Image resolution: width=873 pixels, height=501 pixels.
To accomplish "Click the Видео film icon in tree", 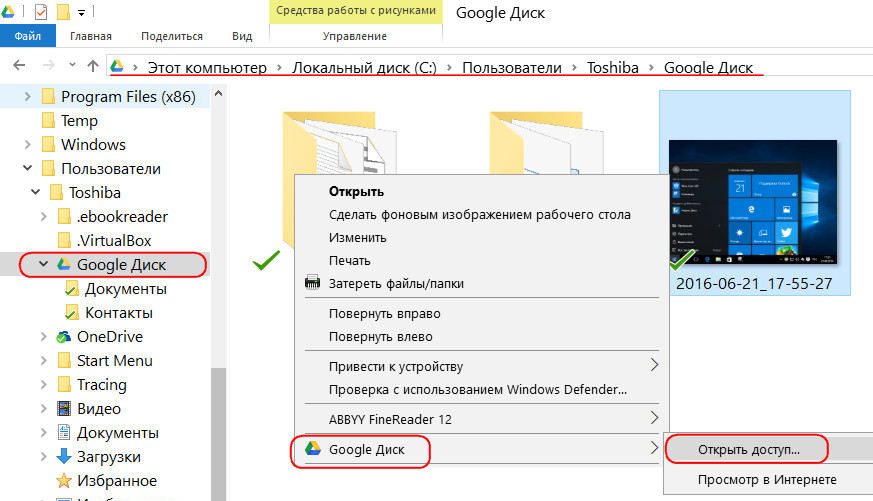I will [x=64, y=409].
